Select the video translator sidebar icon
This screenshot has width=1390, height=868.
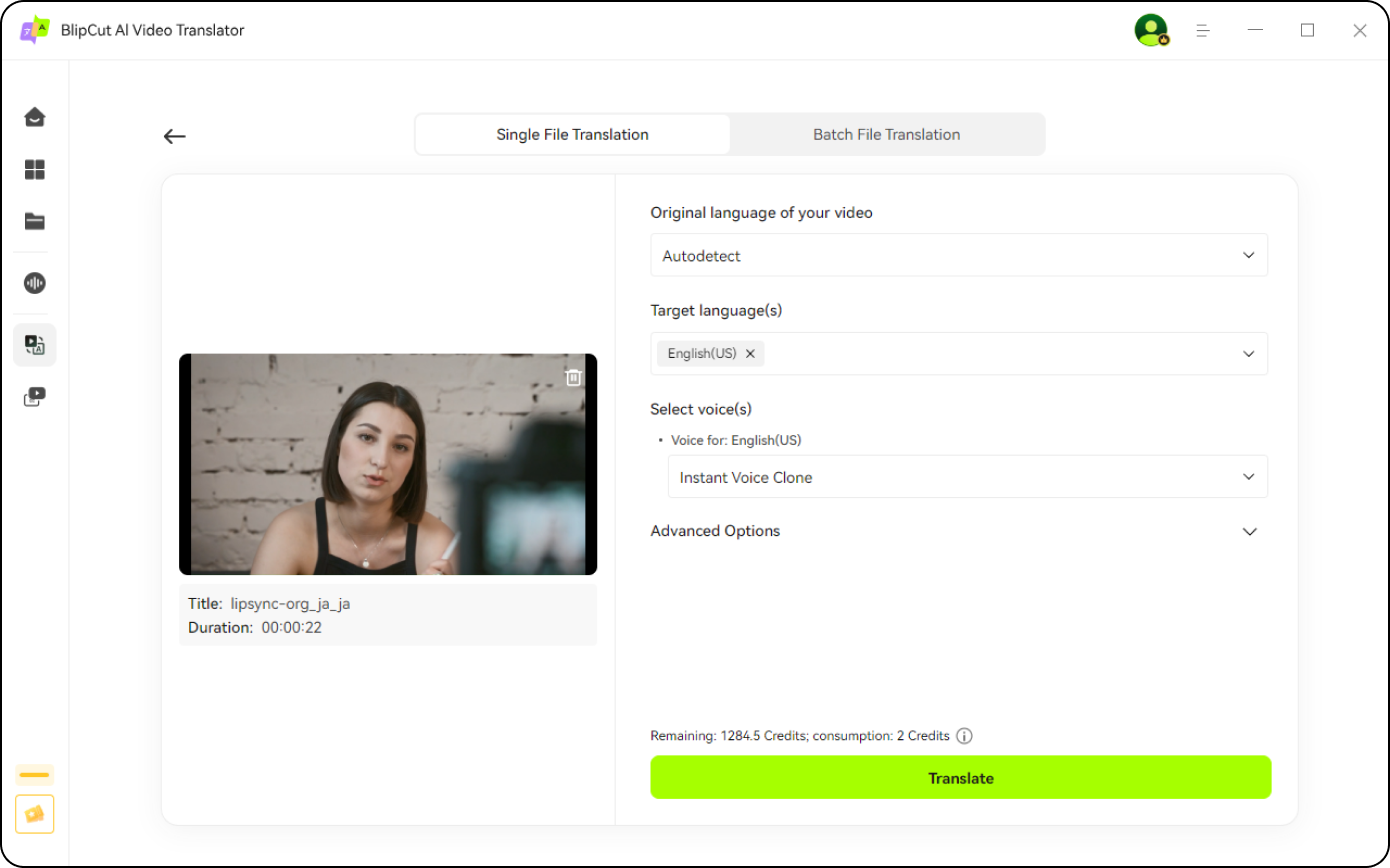pyautogui.click(x=35, y=345)
